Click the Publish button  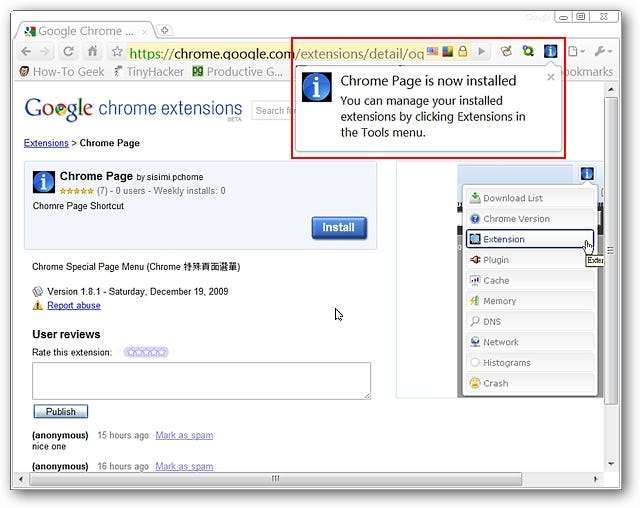coord(60,411)
